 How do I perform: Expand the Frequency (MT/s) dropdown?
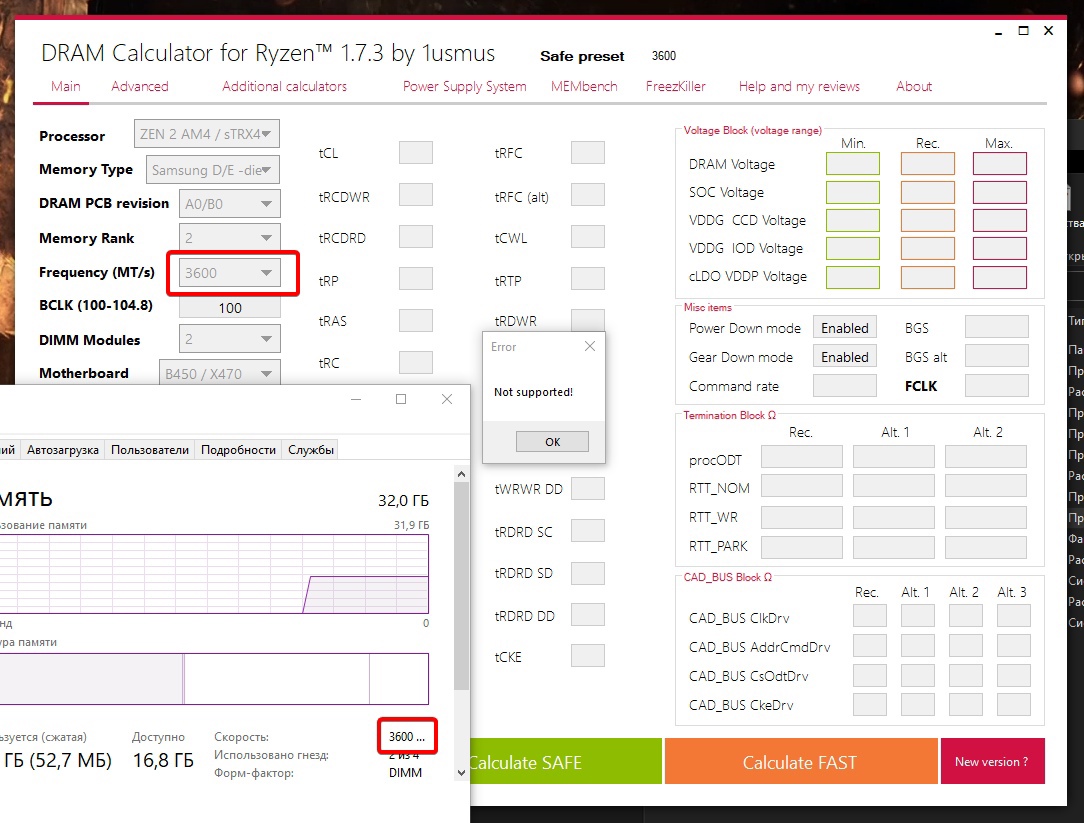click(x=230, y=272)
